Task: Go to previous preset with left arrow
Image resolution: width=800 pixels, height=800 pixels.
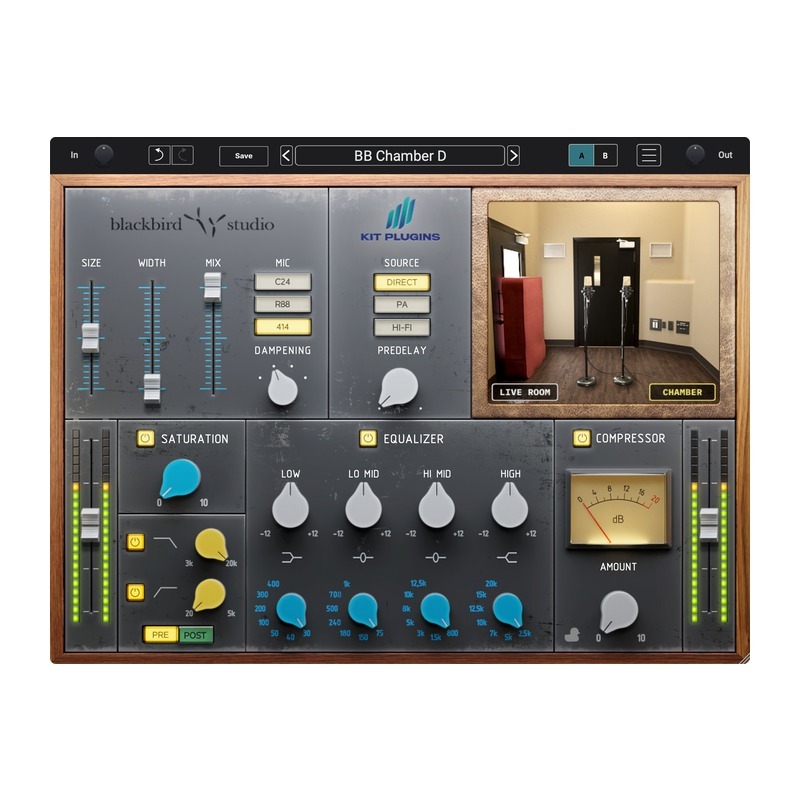Action: tap(286, 156)
